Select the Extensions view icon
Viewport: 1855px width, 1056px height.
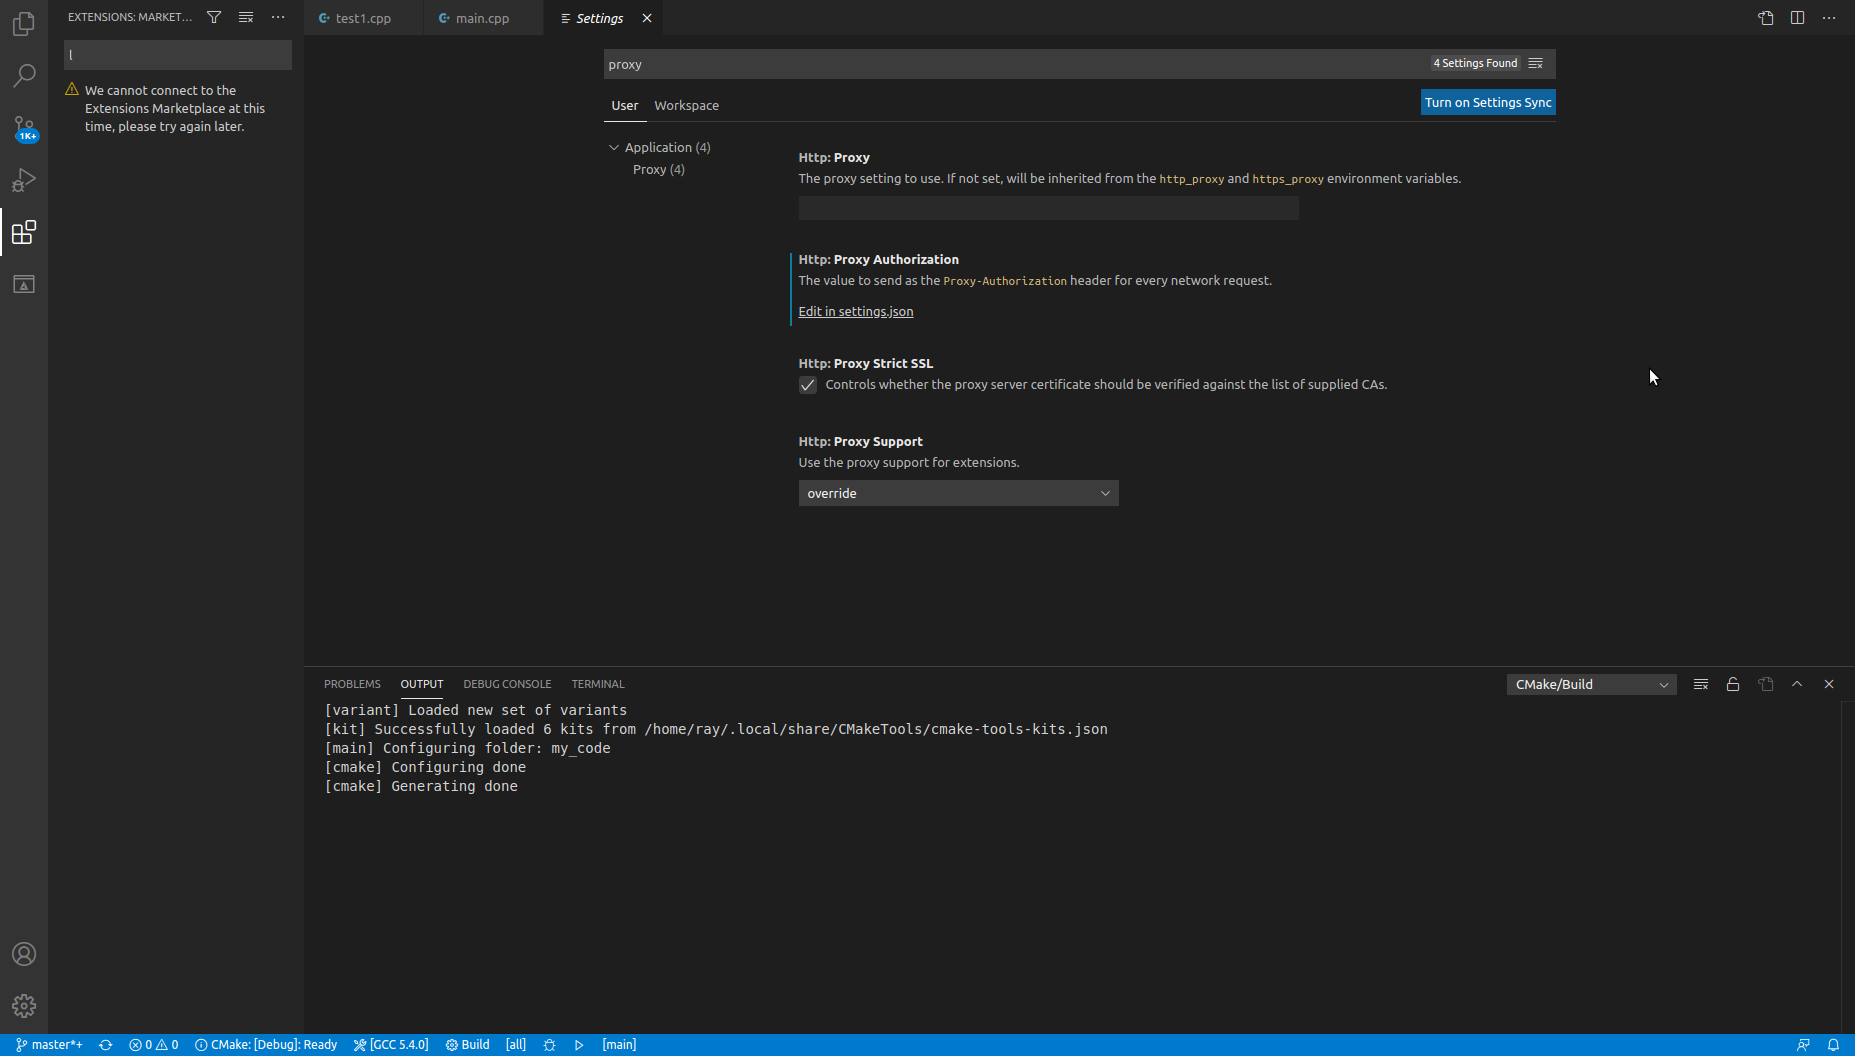pos(24,232)
